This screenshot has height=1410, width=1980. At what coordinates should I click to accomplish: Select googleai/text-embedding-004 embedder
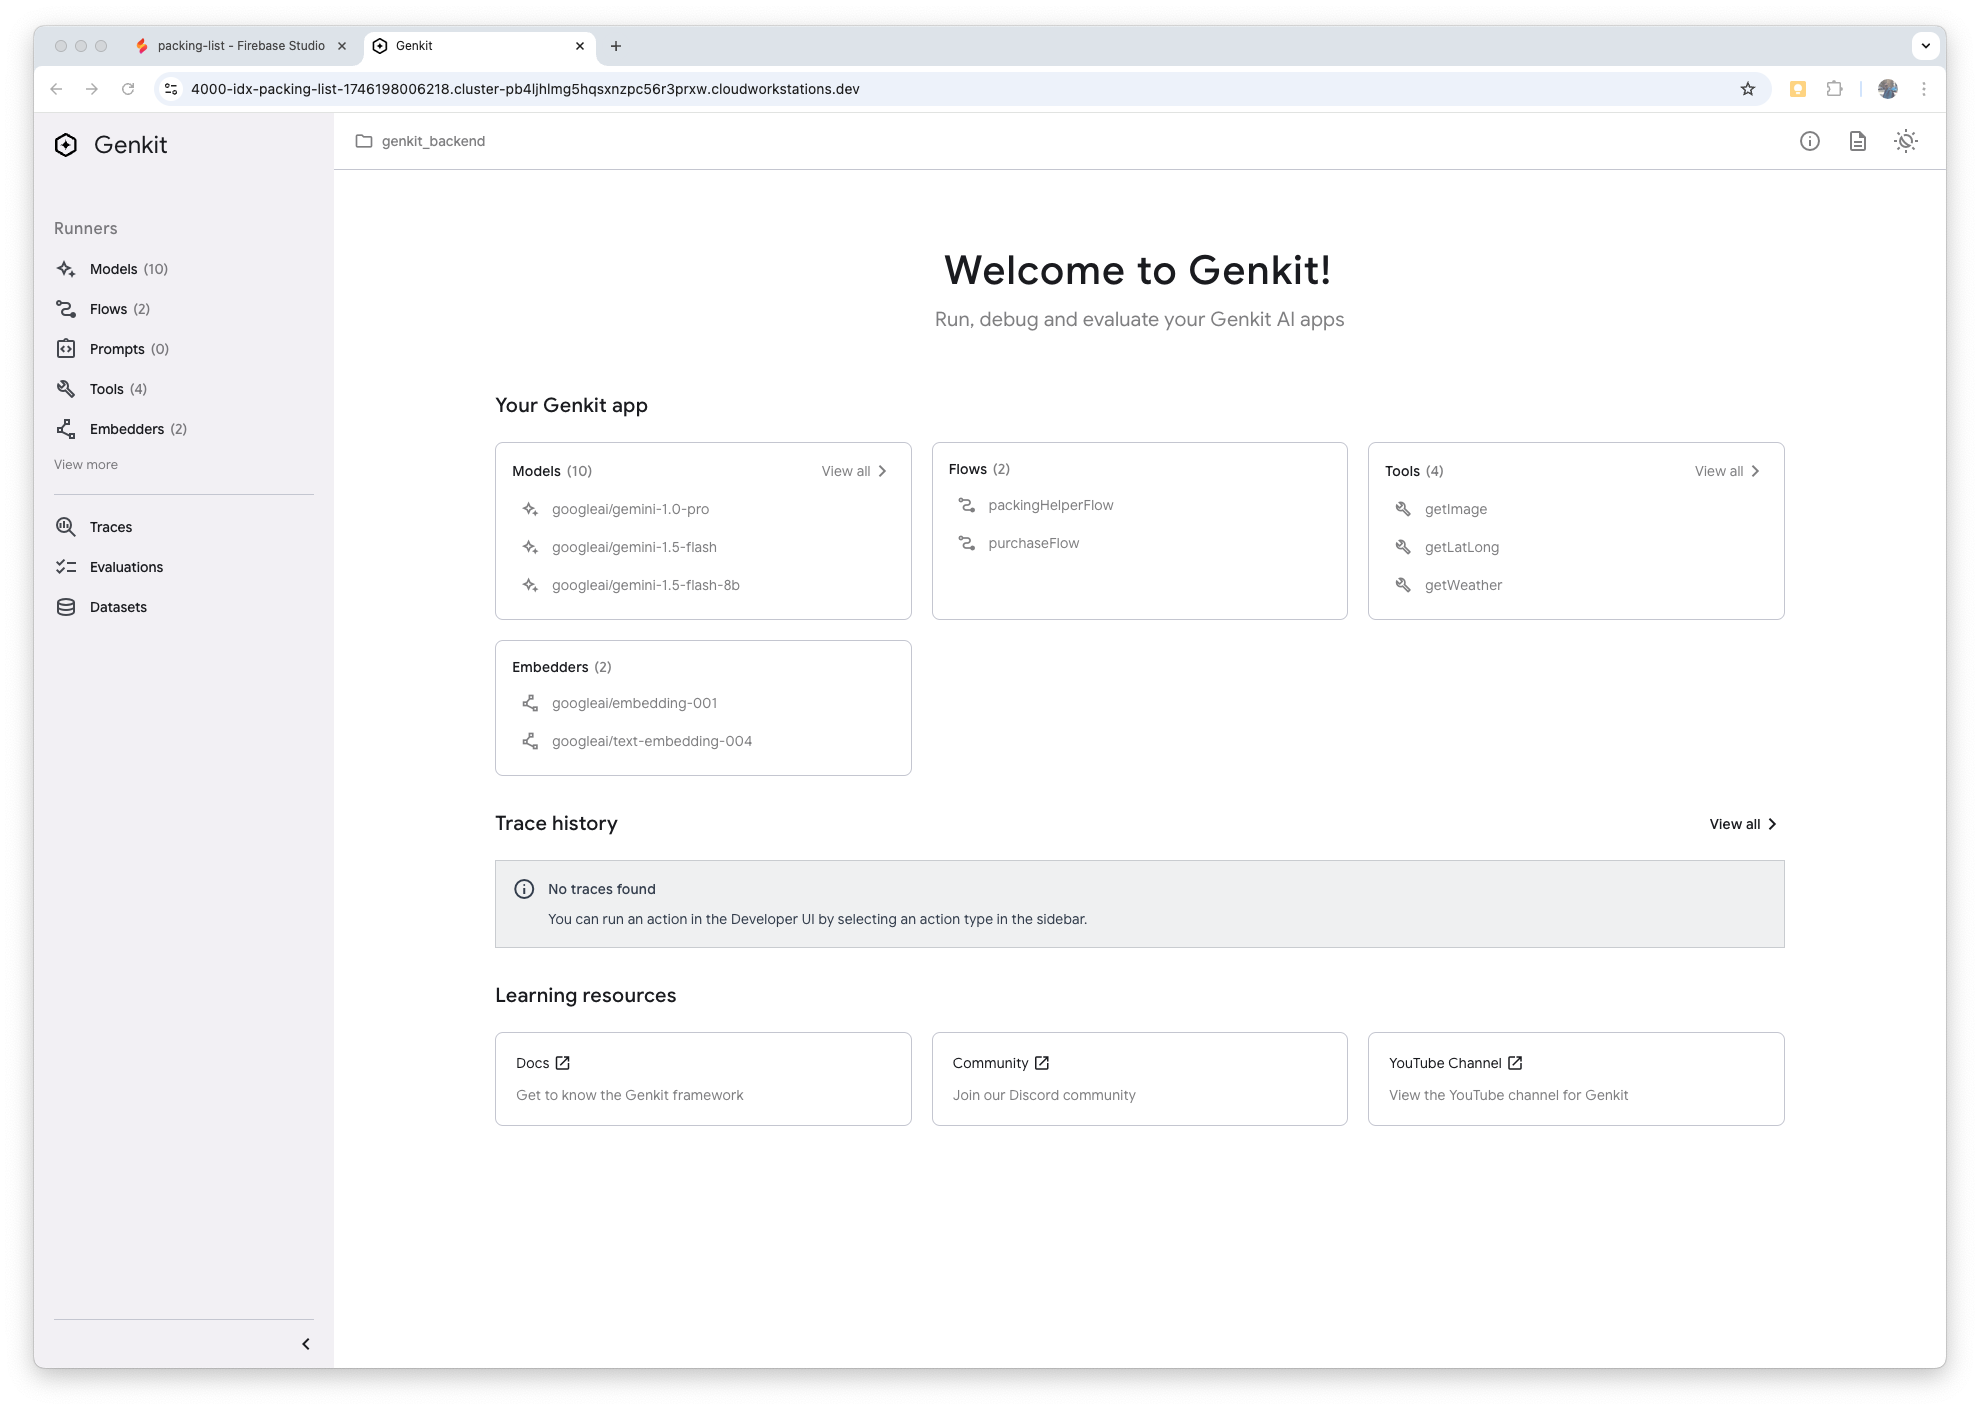pos(652,741)
